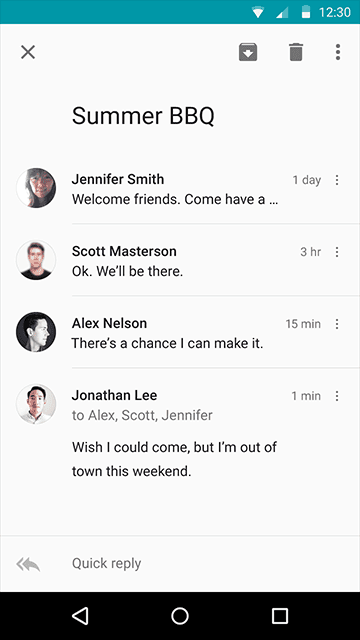Tap the Android back navigation button
360x640 pixels.
80,616
